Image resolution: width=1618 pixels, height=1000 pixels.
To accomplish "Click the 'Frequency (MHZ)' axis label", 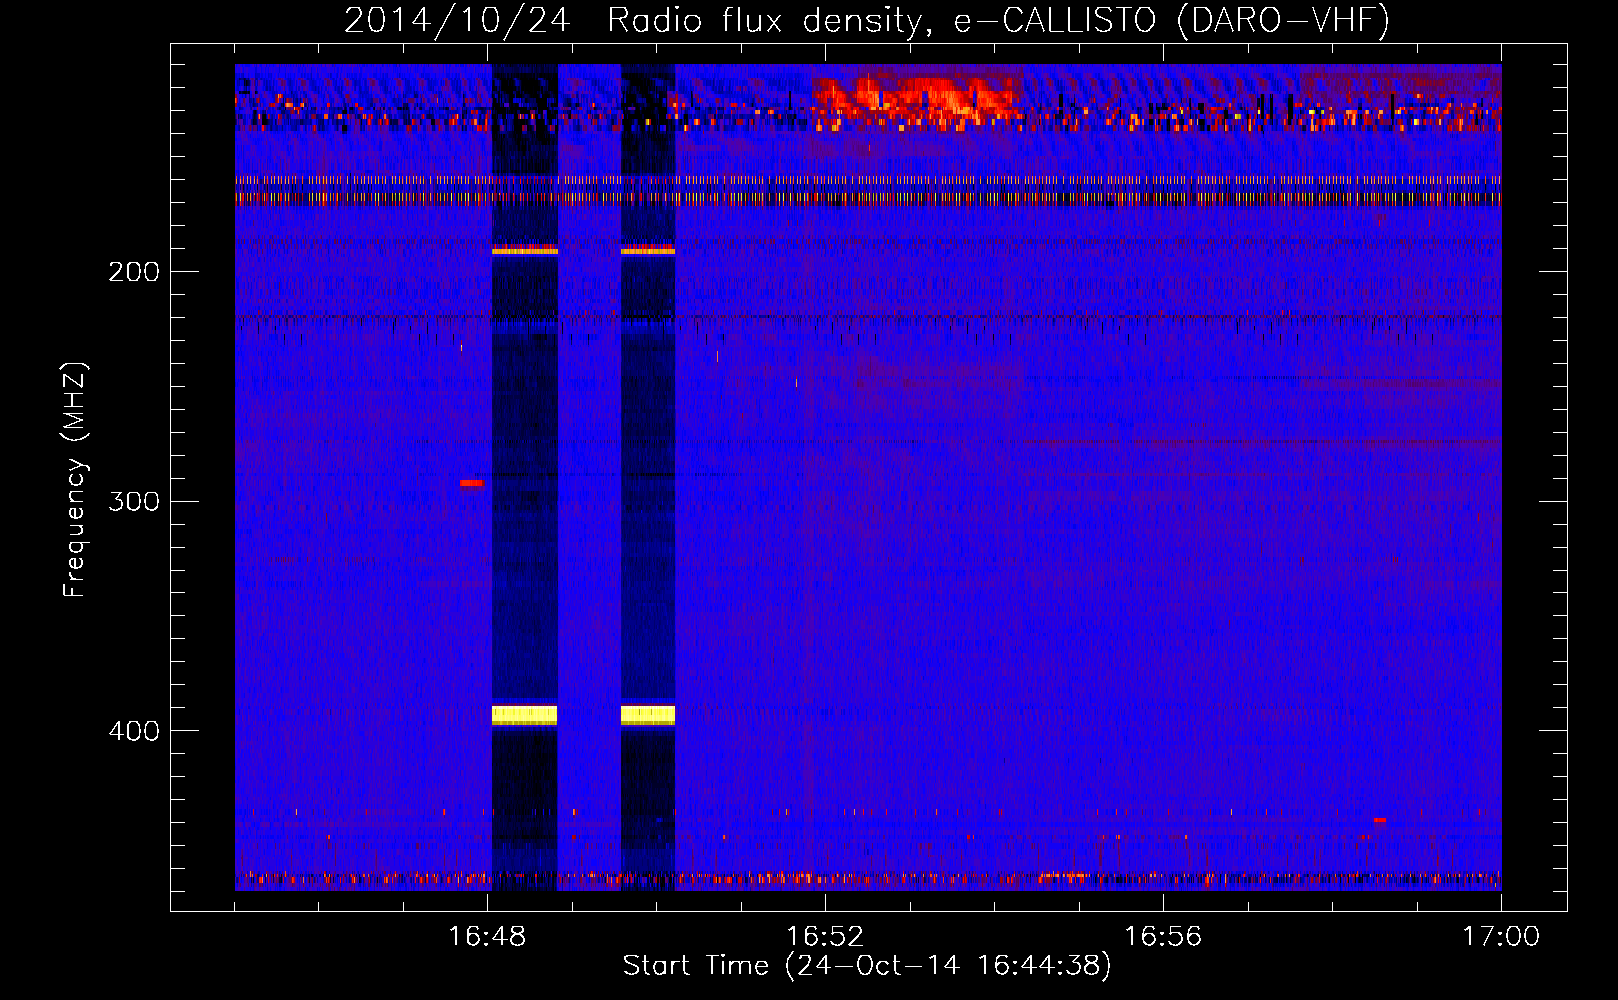I will click(75, 480).
